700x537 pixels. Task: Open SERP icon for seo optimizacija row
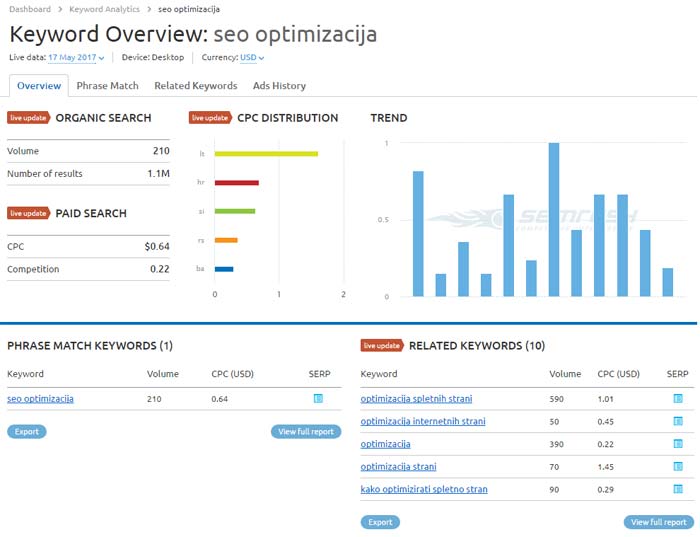pyautogui.click(x=318, y=398)
